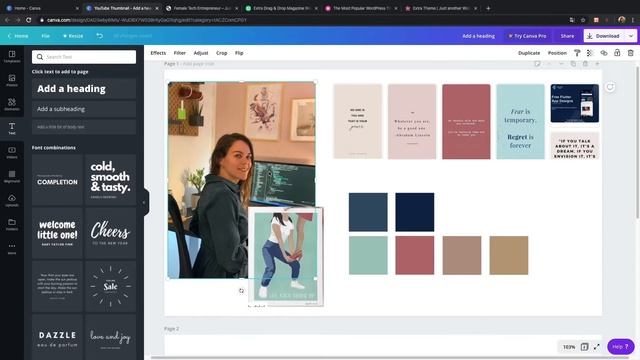Click the Download button
The width and height of the screenshot is (640, 360).
[x=604, y=36]
